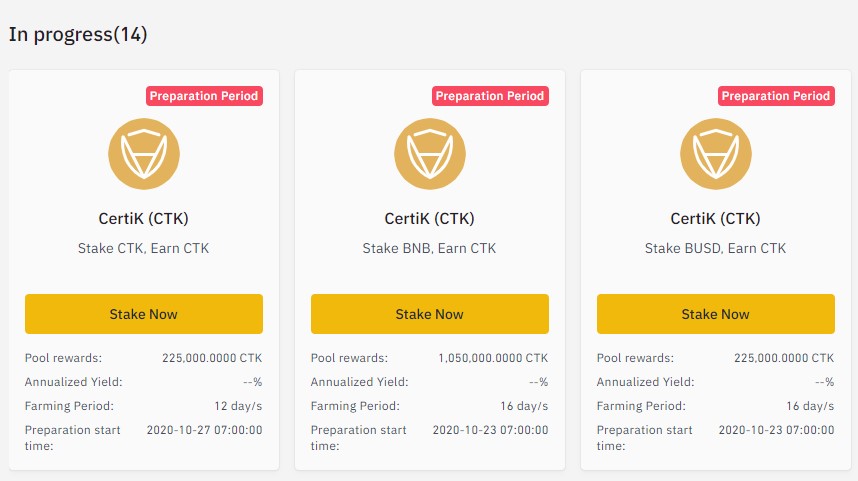858x481 pixels.
Task: Click Preparation Period badge on the Stake BNB card
Action: (x=490, y=96)
